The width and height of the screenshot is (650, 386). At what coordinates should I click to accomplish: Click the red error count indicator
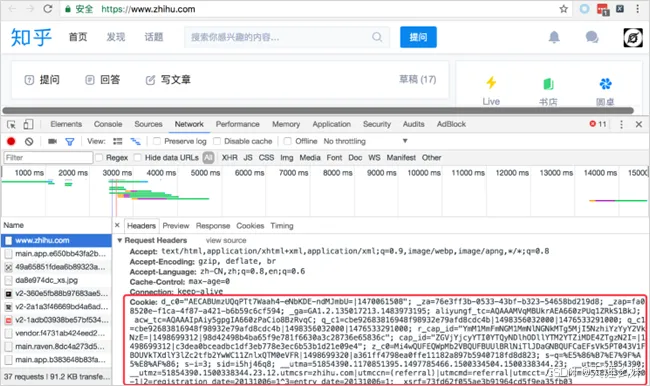pos(598,124)
